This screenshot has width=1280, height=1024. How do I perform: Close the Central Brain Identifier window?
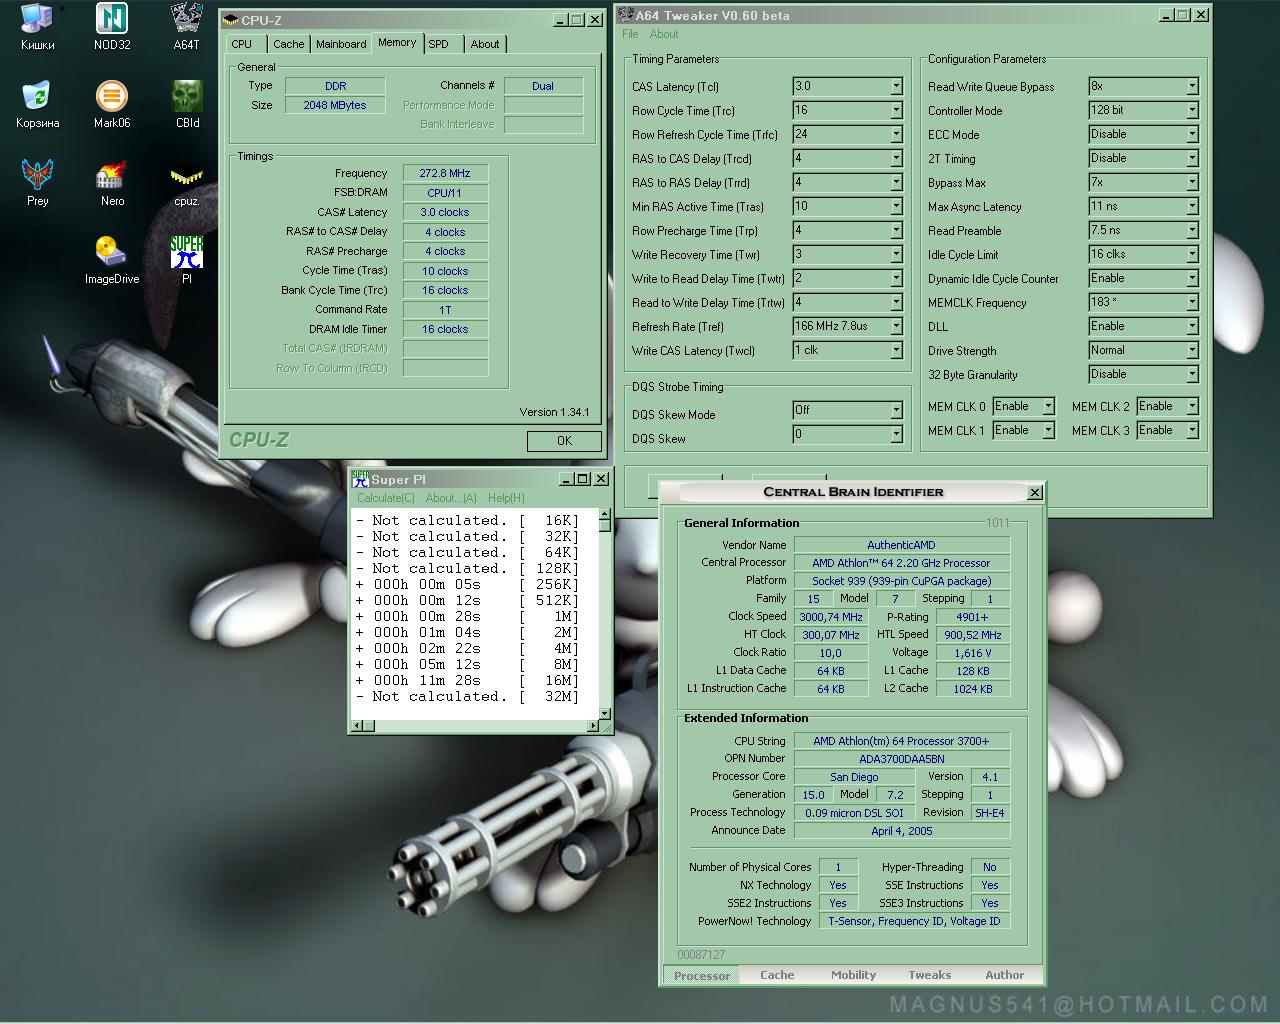pos(1035,492)
